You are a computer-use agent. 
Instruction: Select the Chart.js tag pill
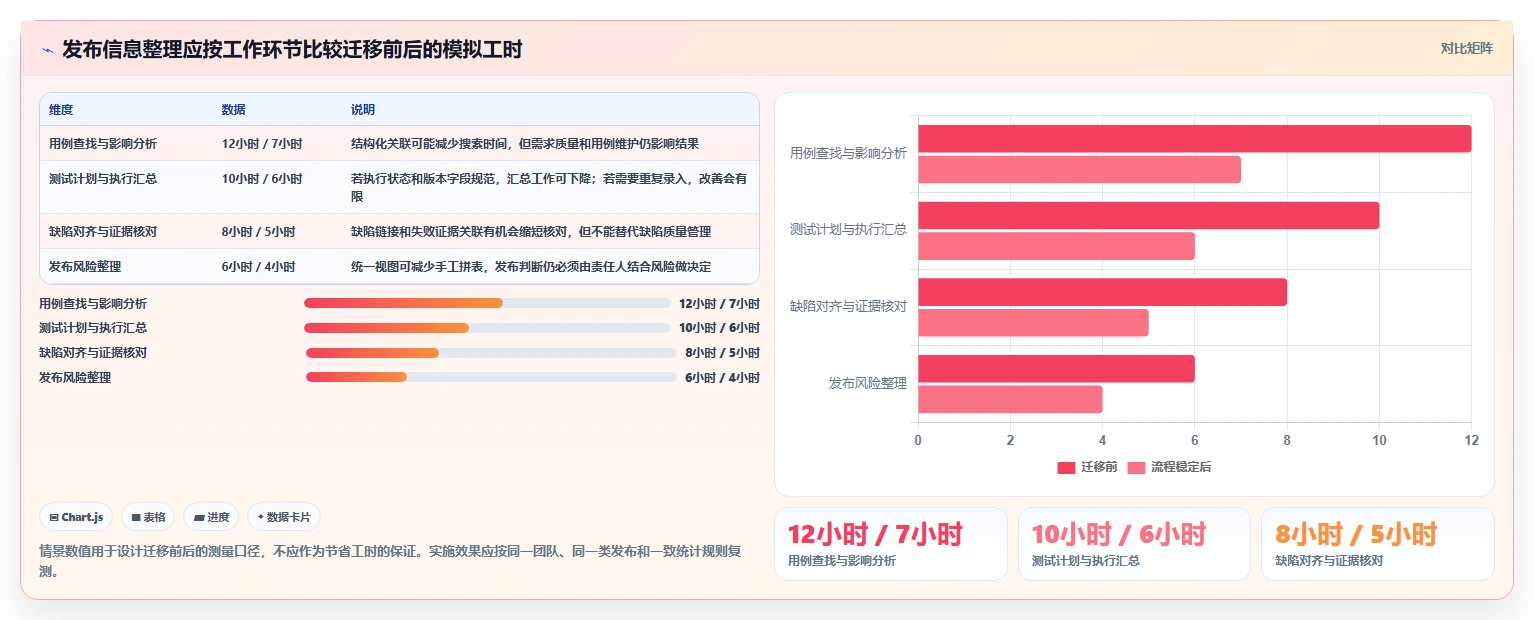tap(77, 517)
